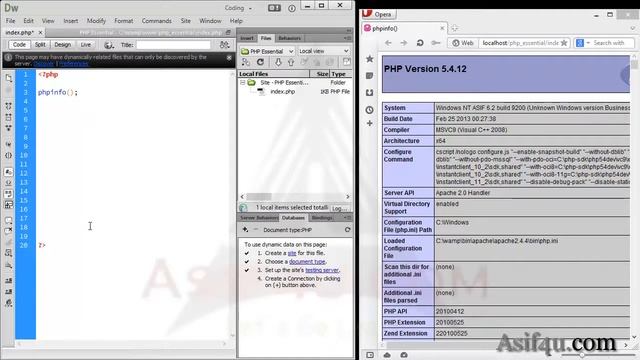
Task: Open the Coding workspace switcher dropdown
Action: [238, 8]
